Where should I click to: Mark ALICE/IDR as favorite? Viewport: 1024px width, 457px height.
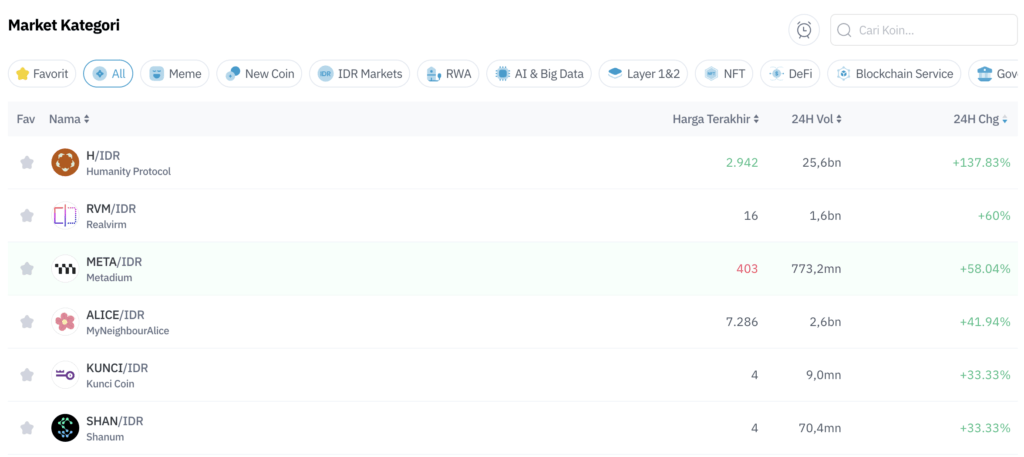(x=27, y=321)
